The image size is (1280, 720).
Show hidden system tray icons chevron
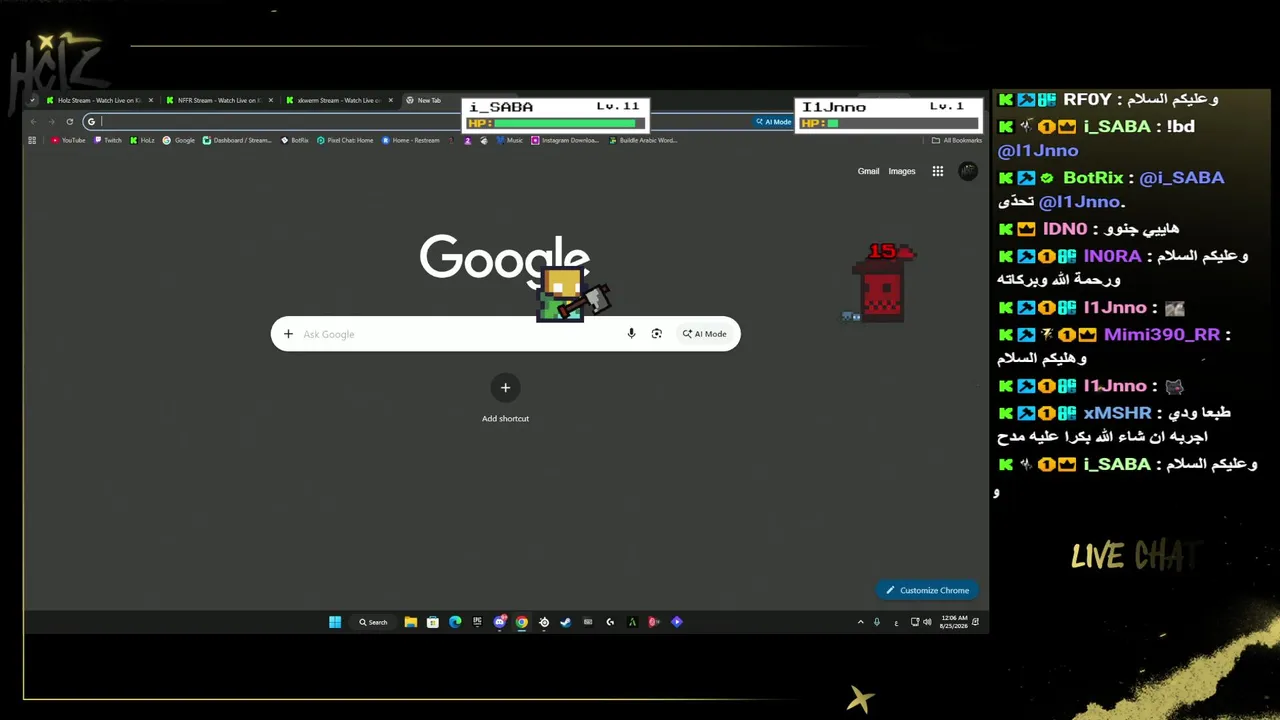(x=860, y=622)
